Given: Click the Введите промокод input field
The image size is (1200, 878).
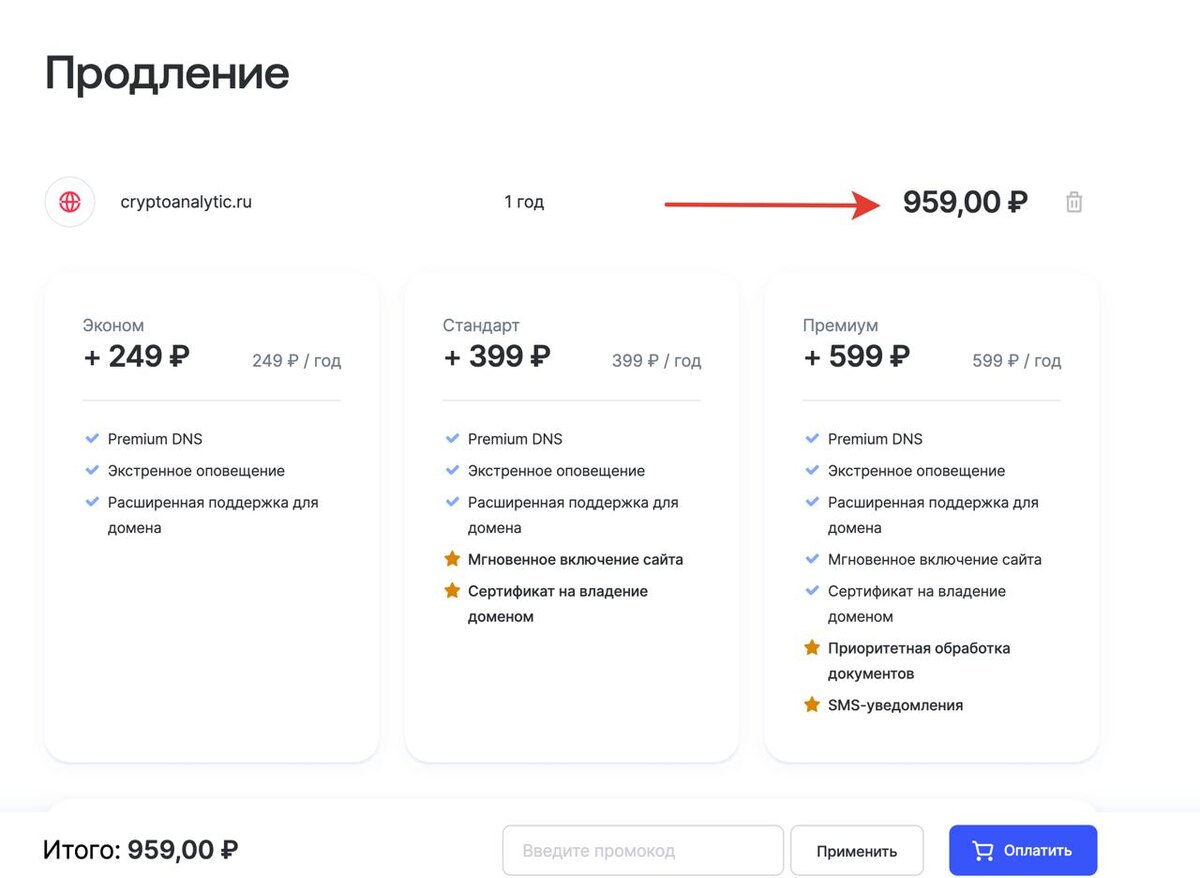Looking at the screenshot, I should [x=642, y=851].
